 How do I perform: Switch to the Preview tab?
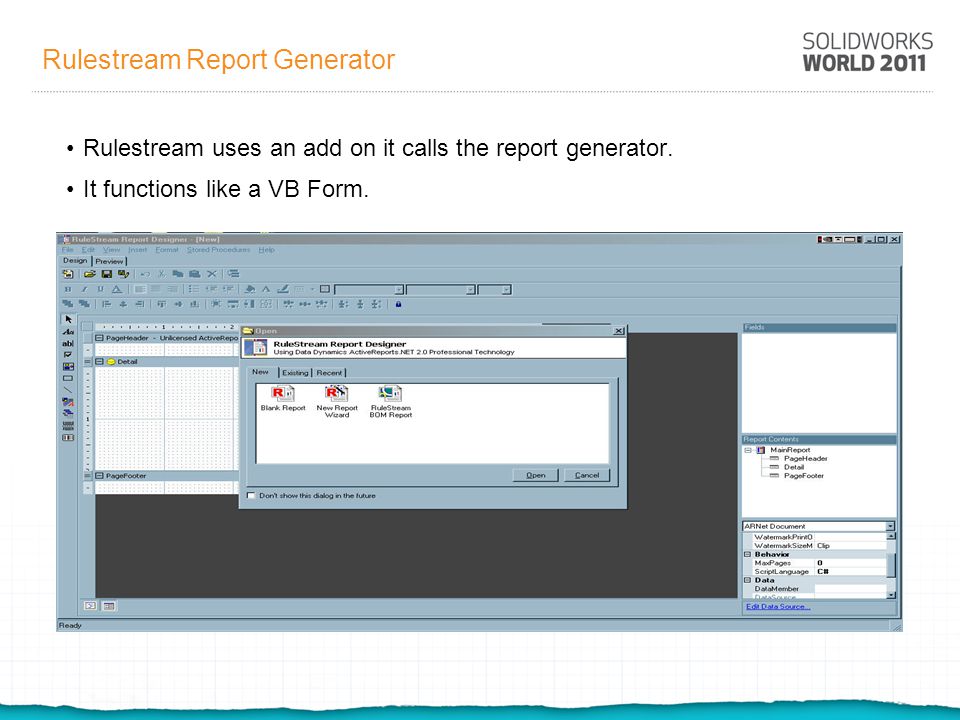pos(110,261)
